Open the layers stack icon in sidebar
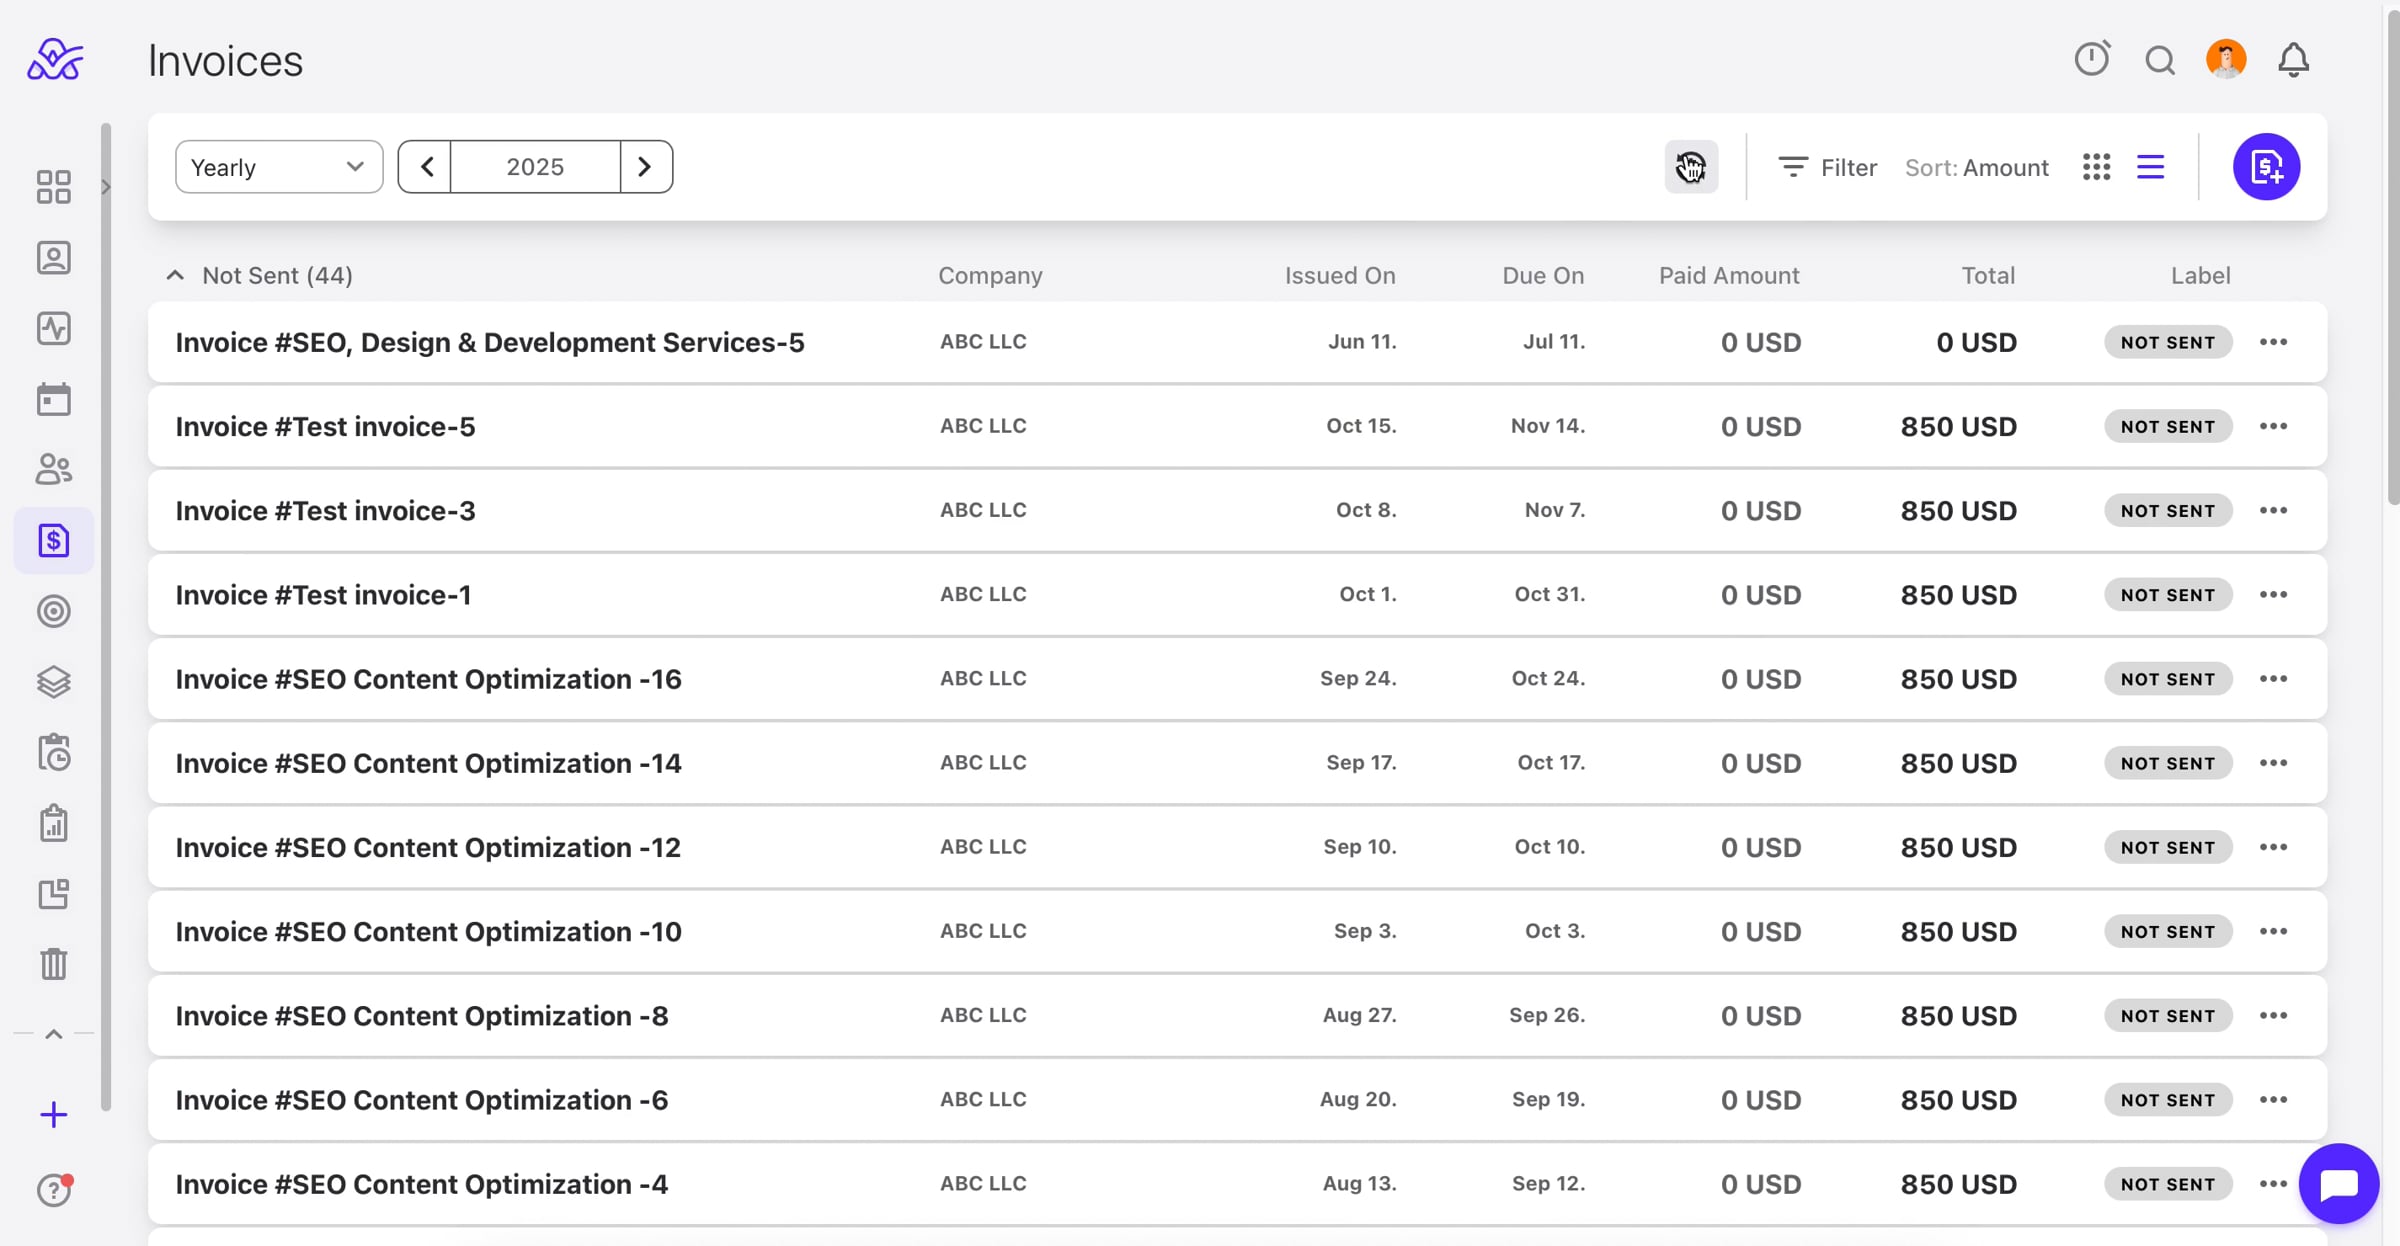 (54, 682)
